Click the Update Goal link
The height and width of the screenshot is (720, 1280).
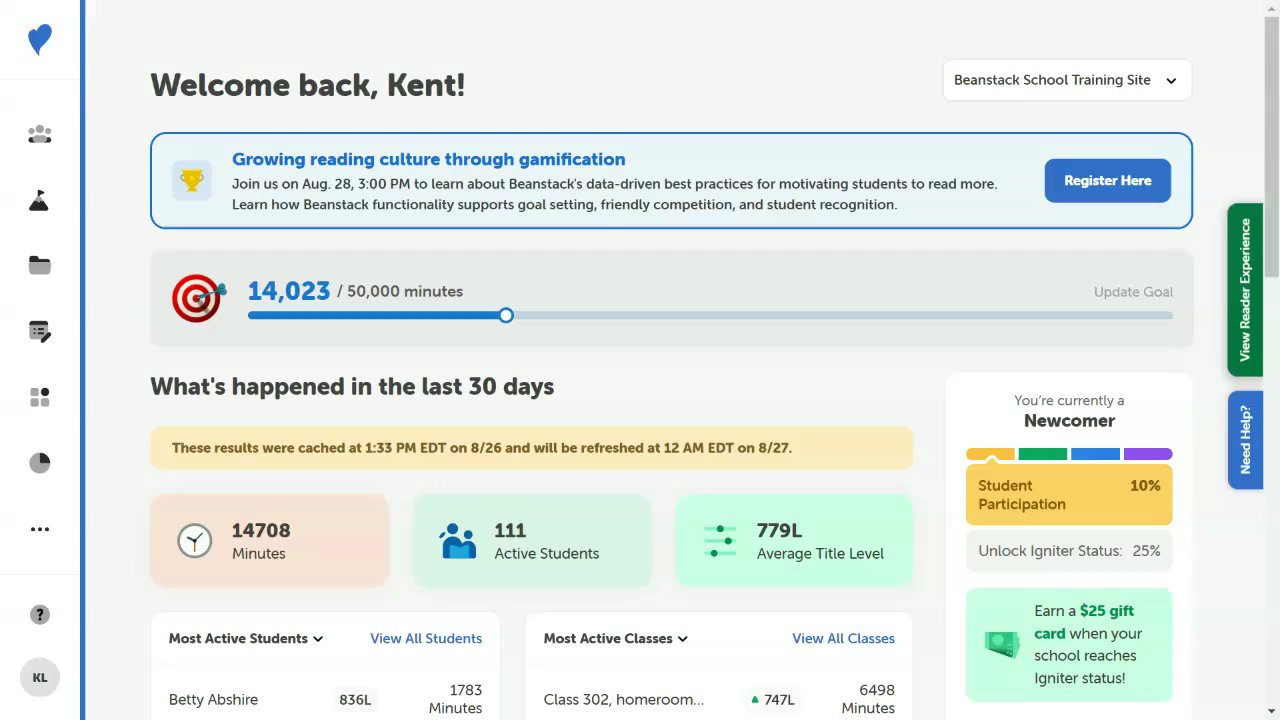click(1133, 292)
